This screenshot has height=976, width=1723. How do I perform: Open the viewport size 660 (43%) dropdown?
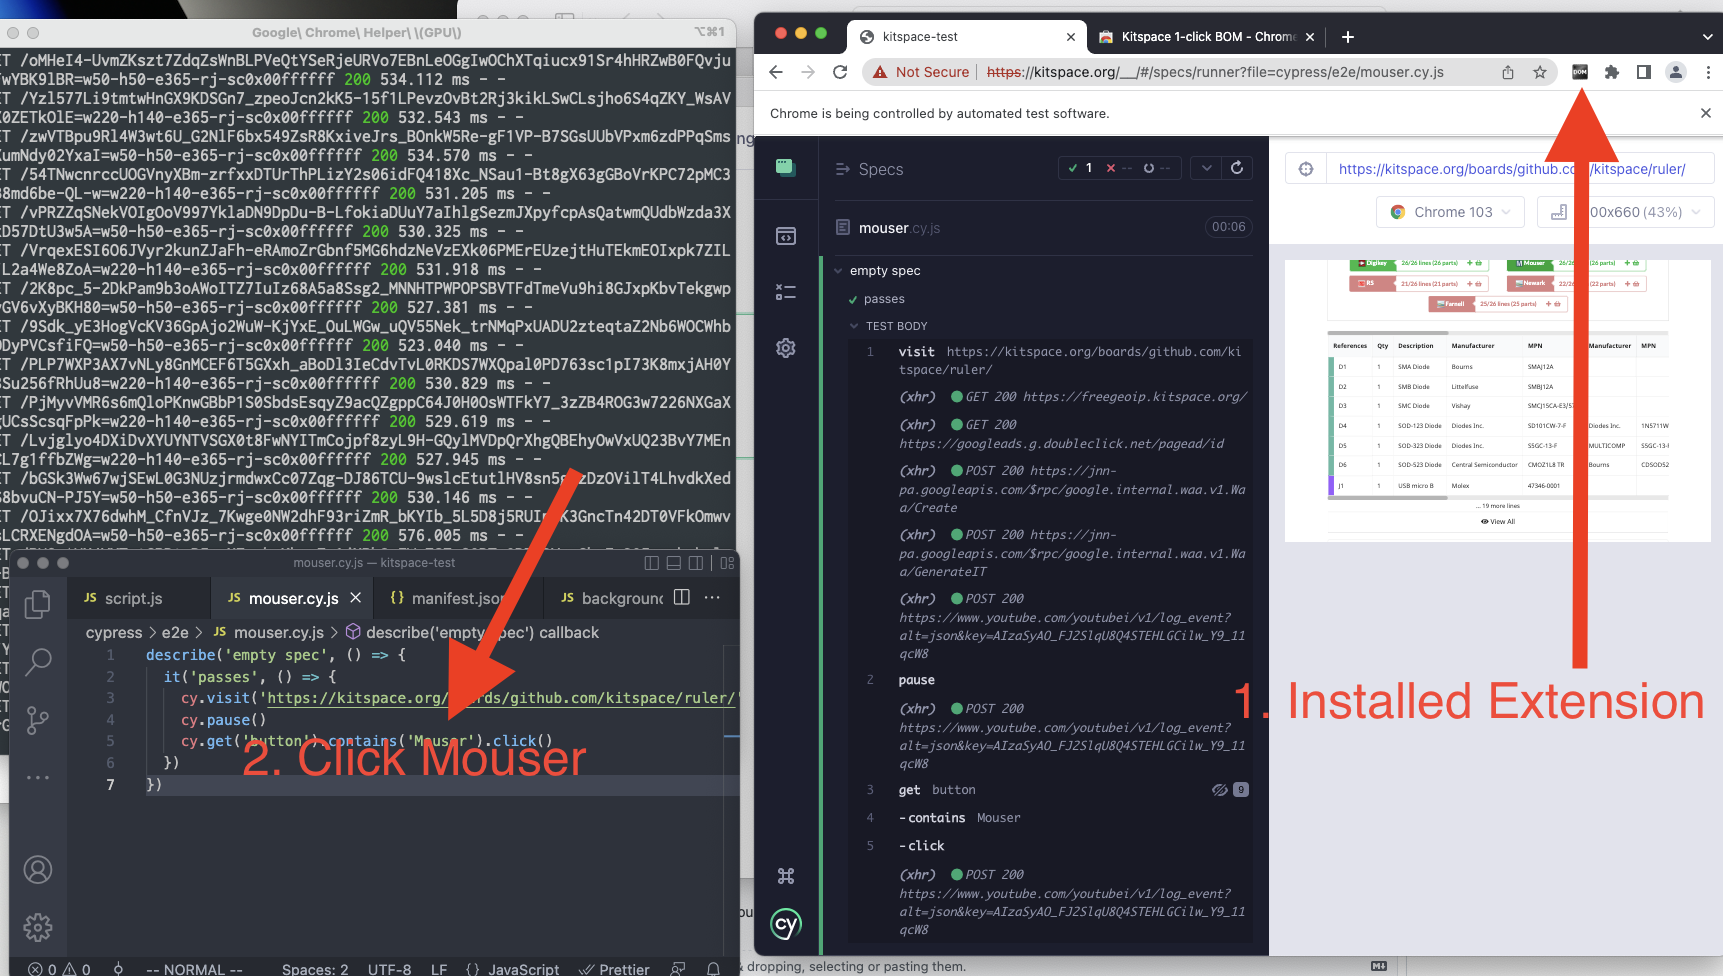(x=1626, y=212)
